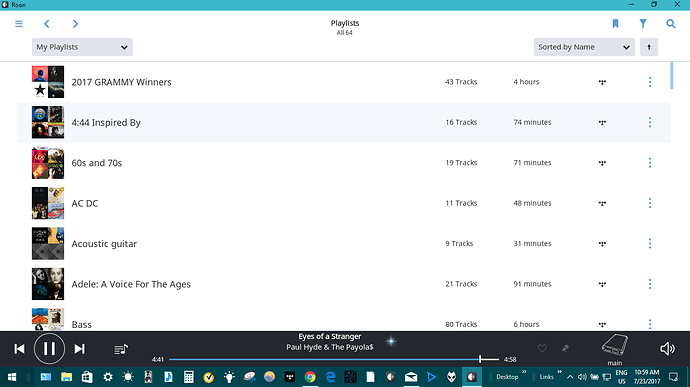Click the 2017 GRAMMY Winners cover thumbnail
The height and width of the screenshot is (387, 690).
48,82
